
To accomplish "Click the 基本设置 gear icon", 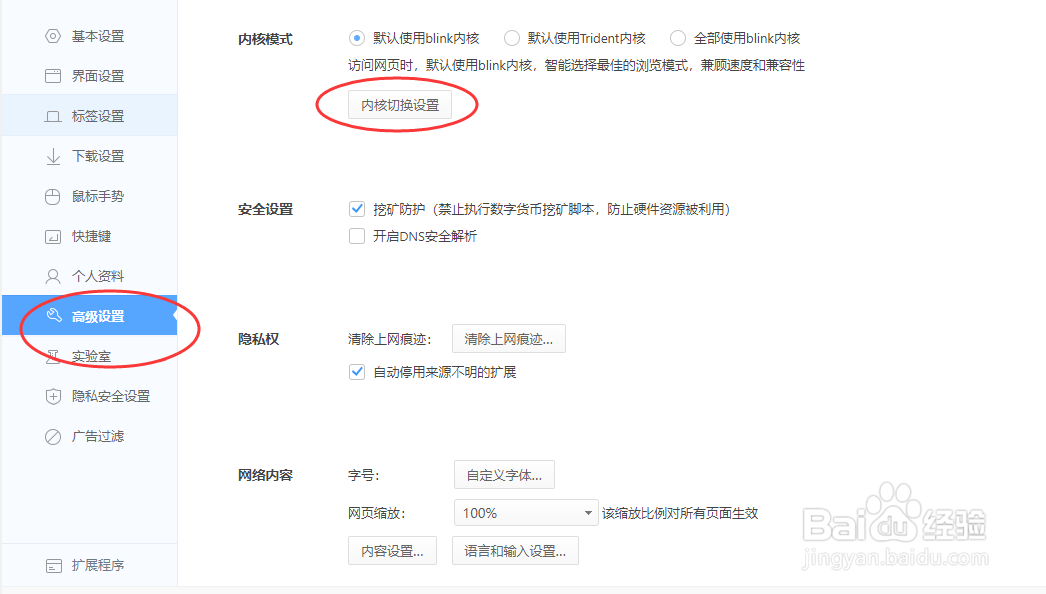I will click(53, 36).
